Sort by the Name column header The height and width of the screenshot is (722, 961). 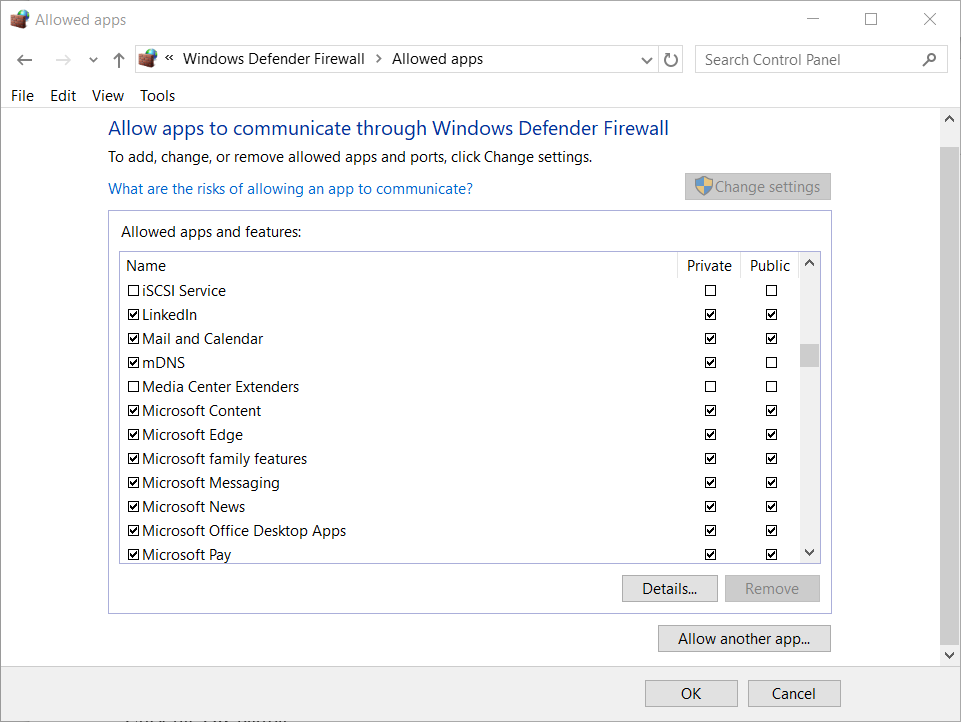tap(398, 265)
